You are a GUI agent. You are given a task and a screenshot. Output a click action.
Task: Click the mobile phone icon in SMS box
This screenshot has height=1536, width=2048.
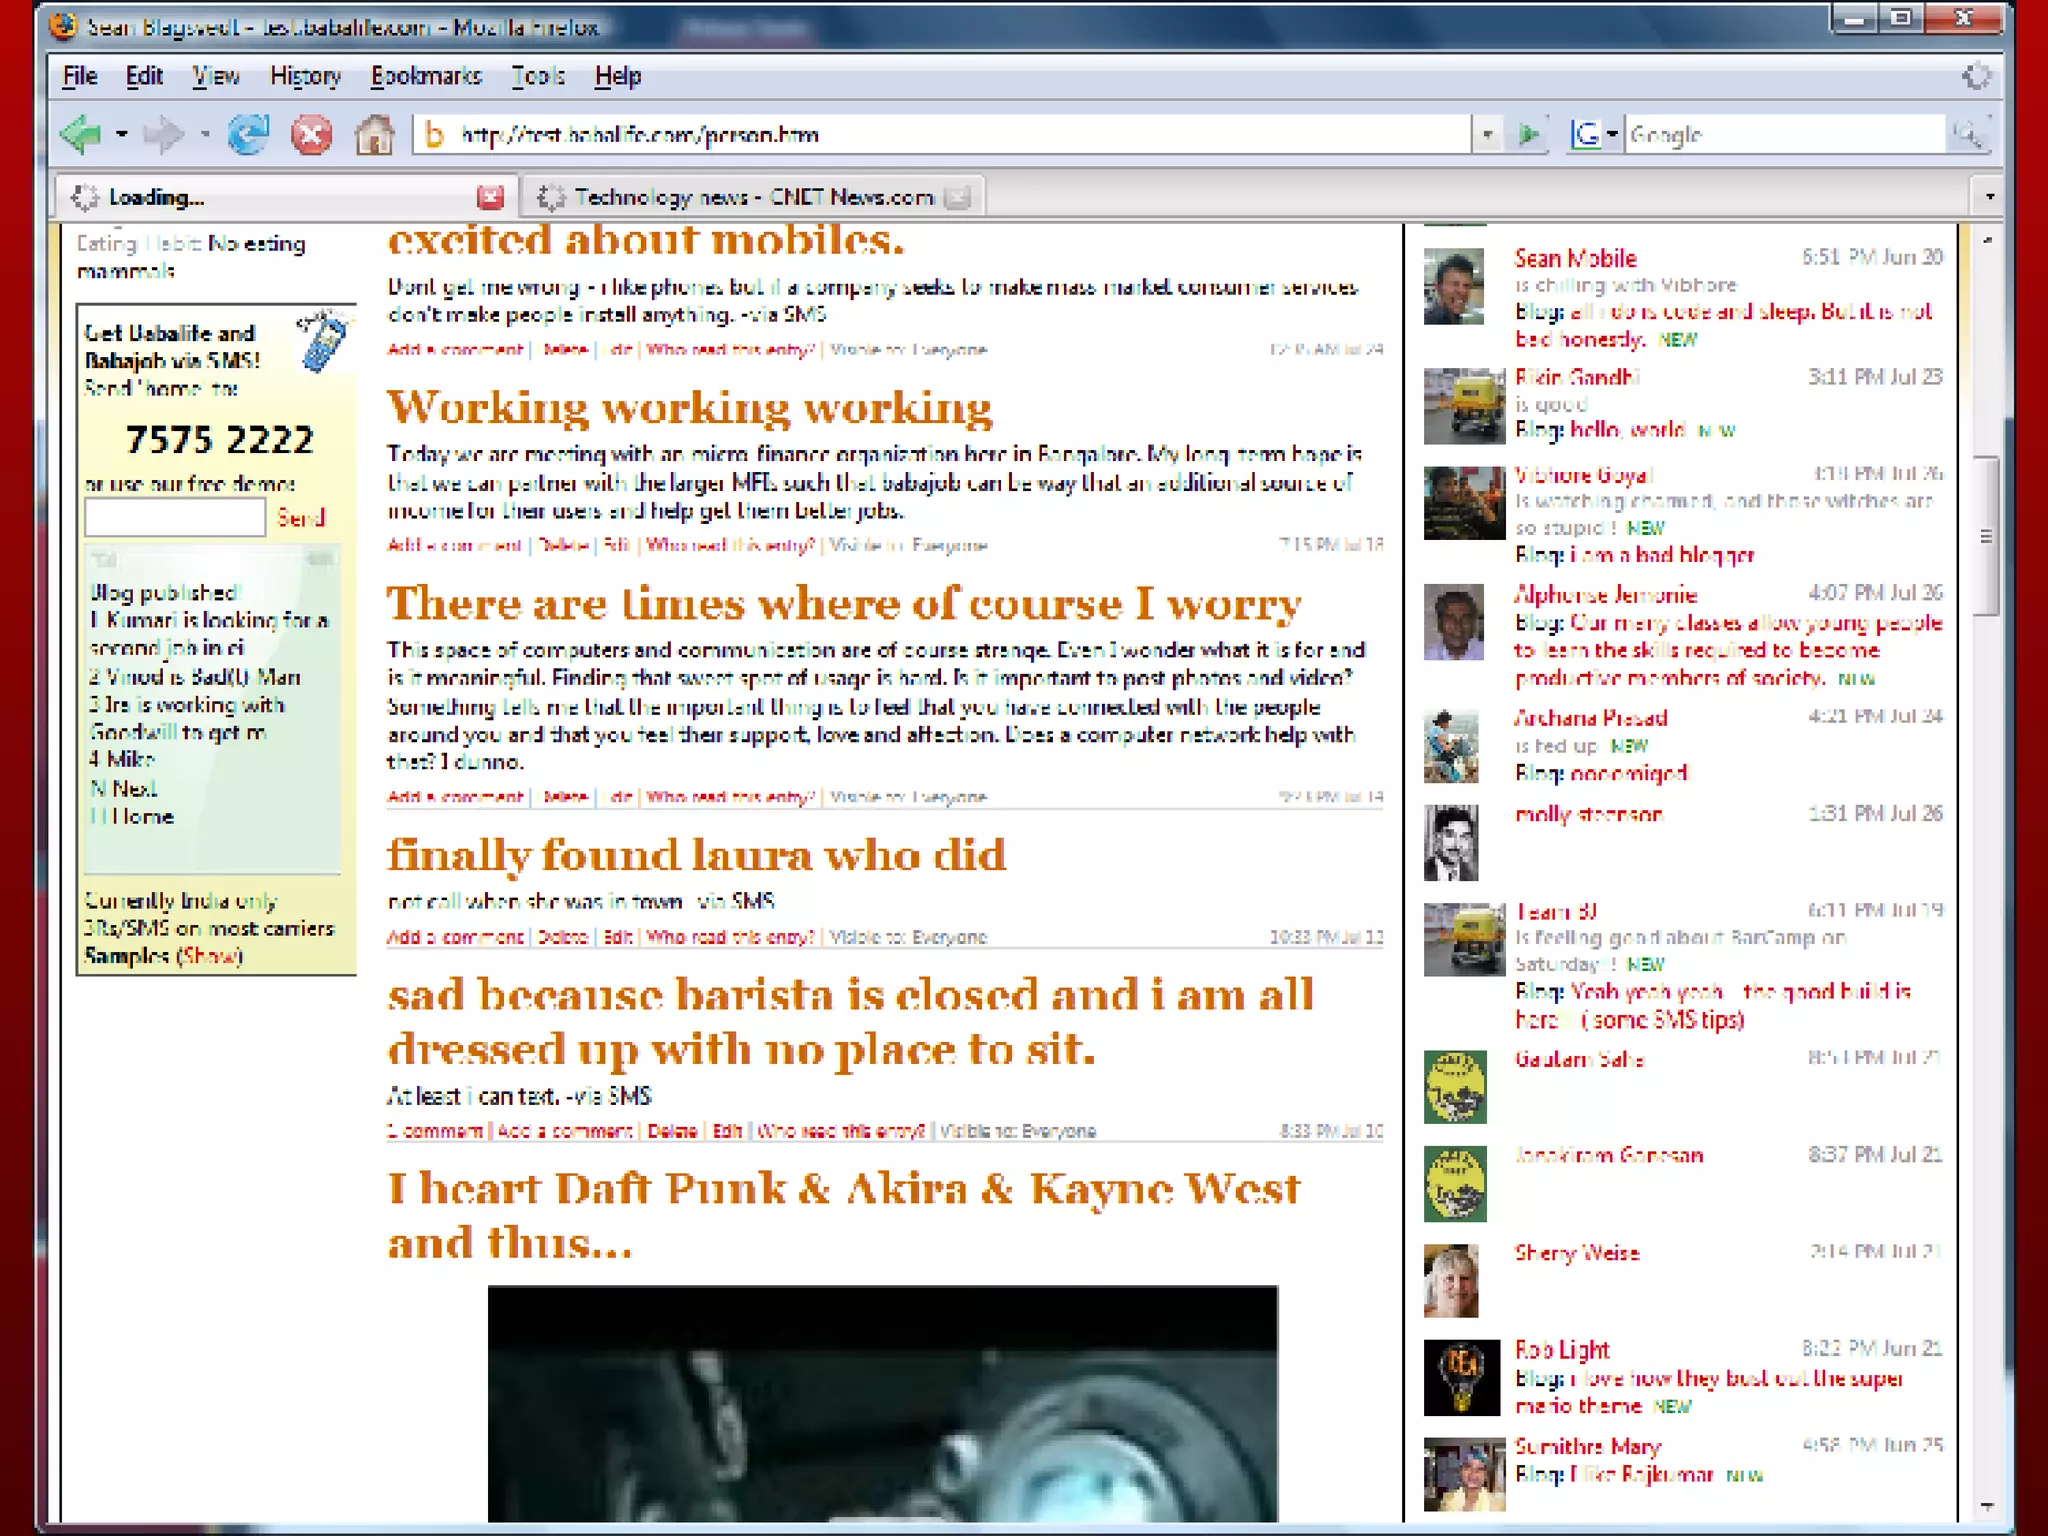pyautogui.click(x=322, y=342)
